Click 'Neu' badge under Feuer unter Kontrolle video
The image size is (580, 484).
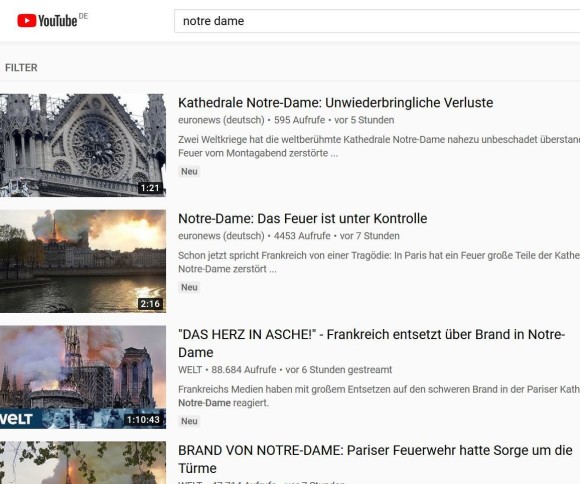[189, 287]
